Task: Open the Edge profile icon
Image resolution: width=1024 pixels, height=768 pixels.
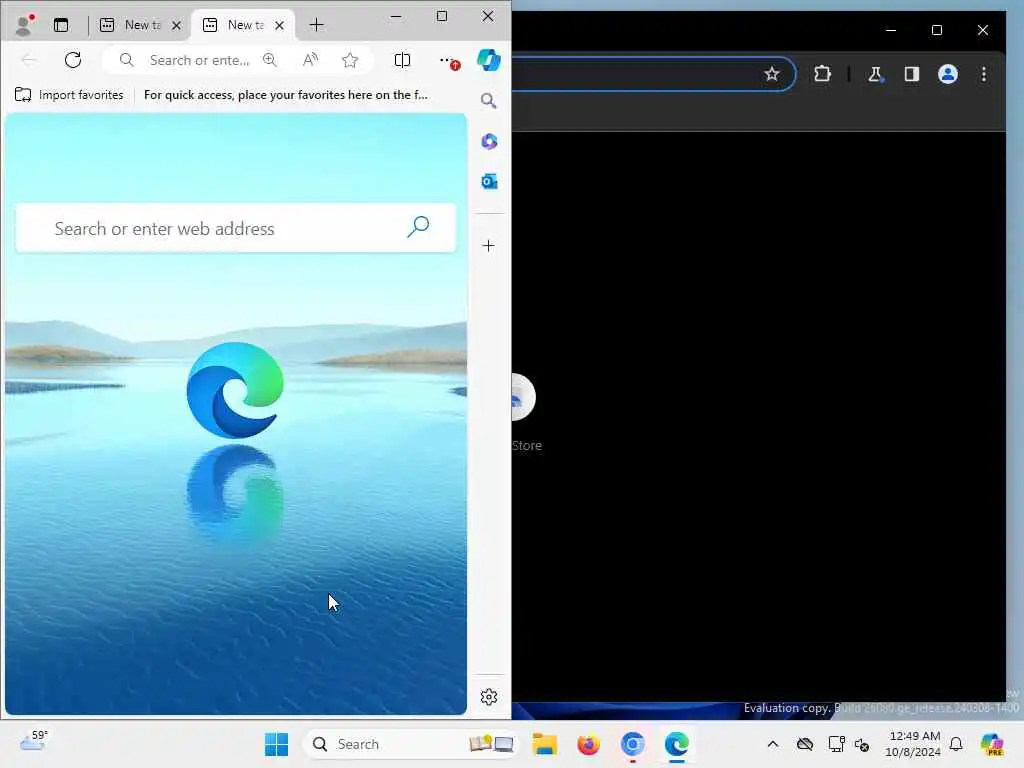Action: pos(25,25)
